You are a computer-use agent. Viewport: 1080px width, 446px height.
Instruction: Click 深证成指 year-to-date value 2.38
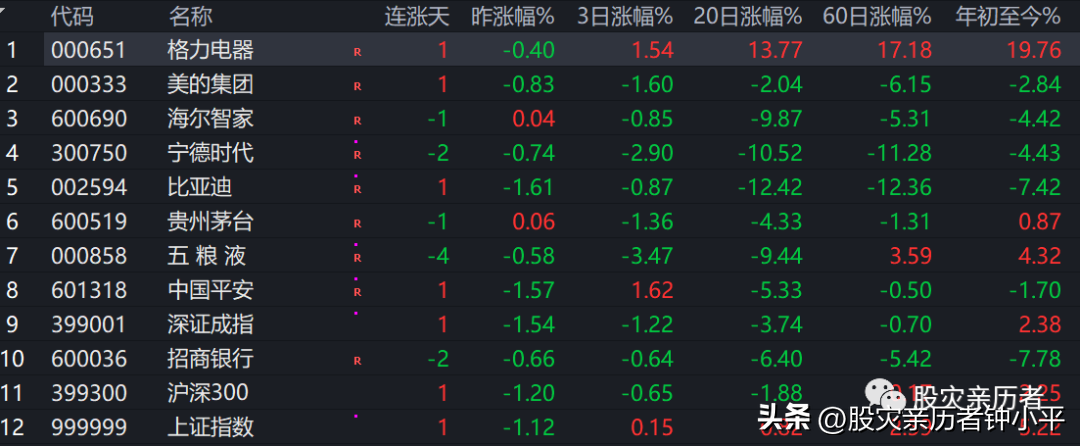pyautogui.click(x=1040, y=324)
